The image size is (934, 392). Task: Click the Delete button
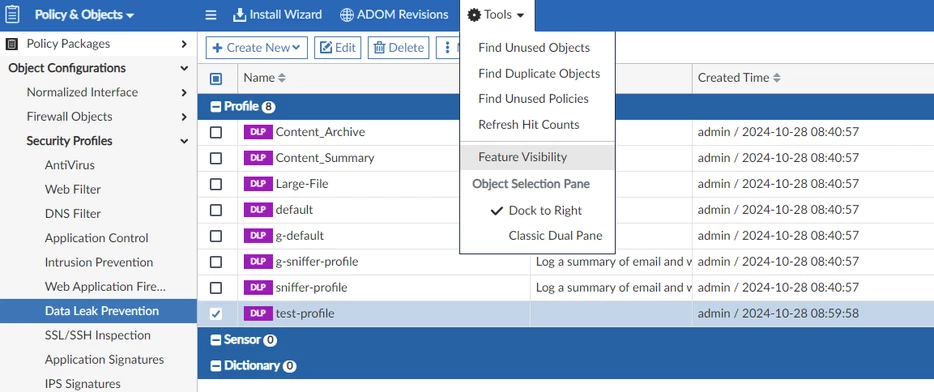[398, 48]
